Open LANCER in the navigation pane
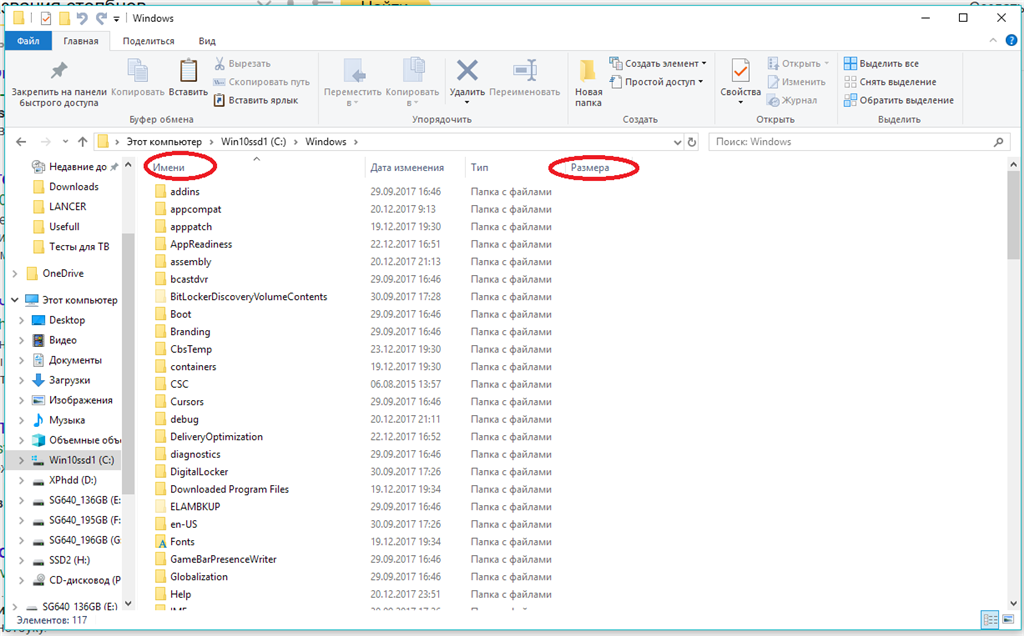1024x636 pixels. click(x=67, y=206)
